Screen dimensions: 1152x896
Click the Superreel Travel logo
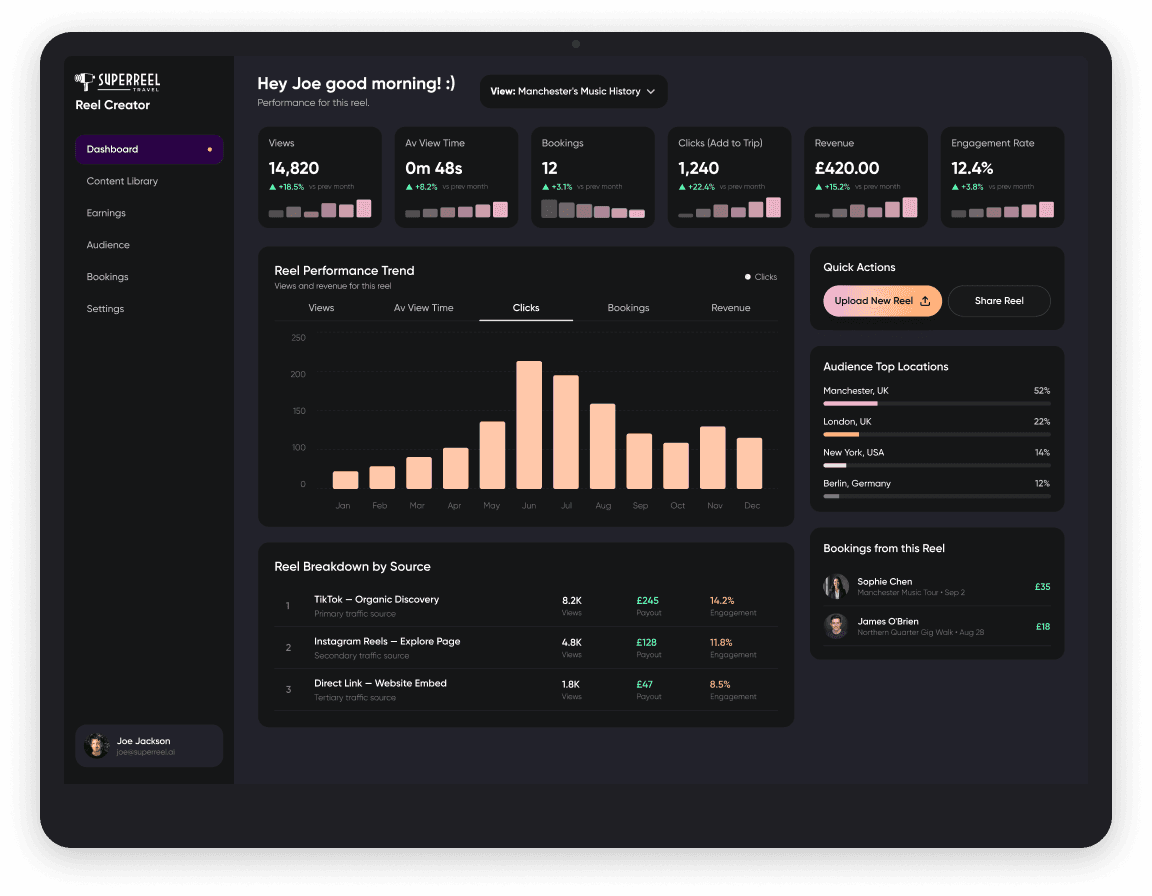(x=118, y=82)
